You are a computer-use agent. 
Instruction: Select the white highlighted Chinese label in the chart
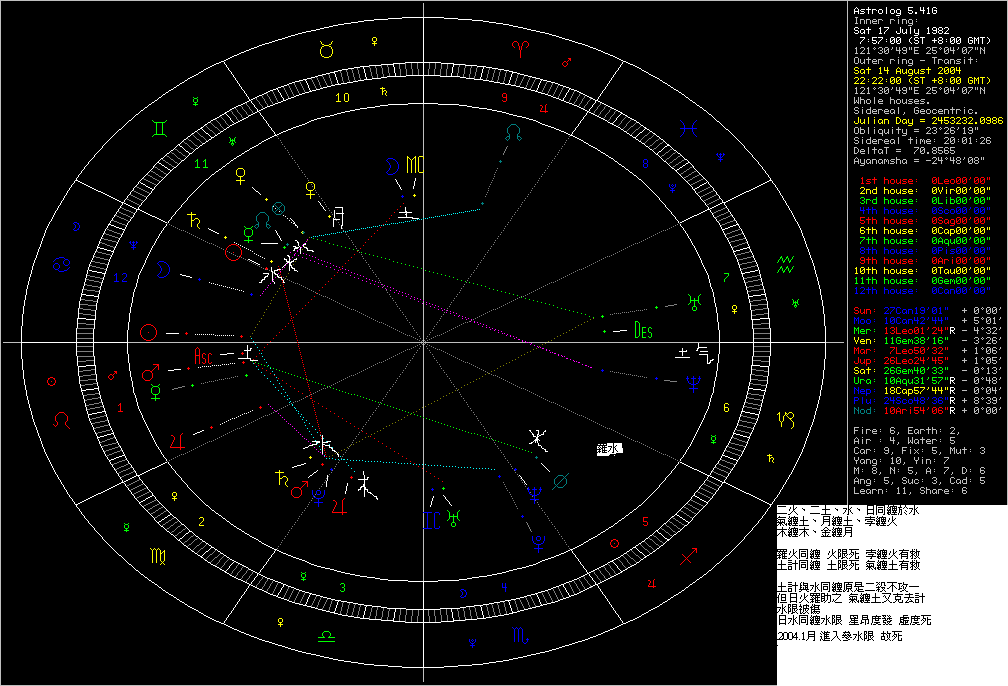tap(608, 449)
